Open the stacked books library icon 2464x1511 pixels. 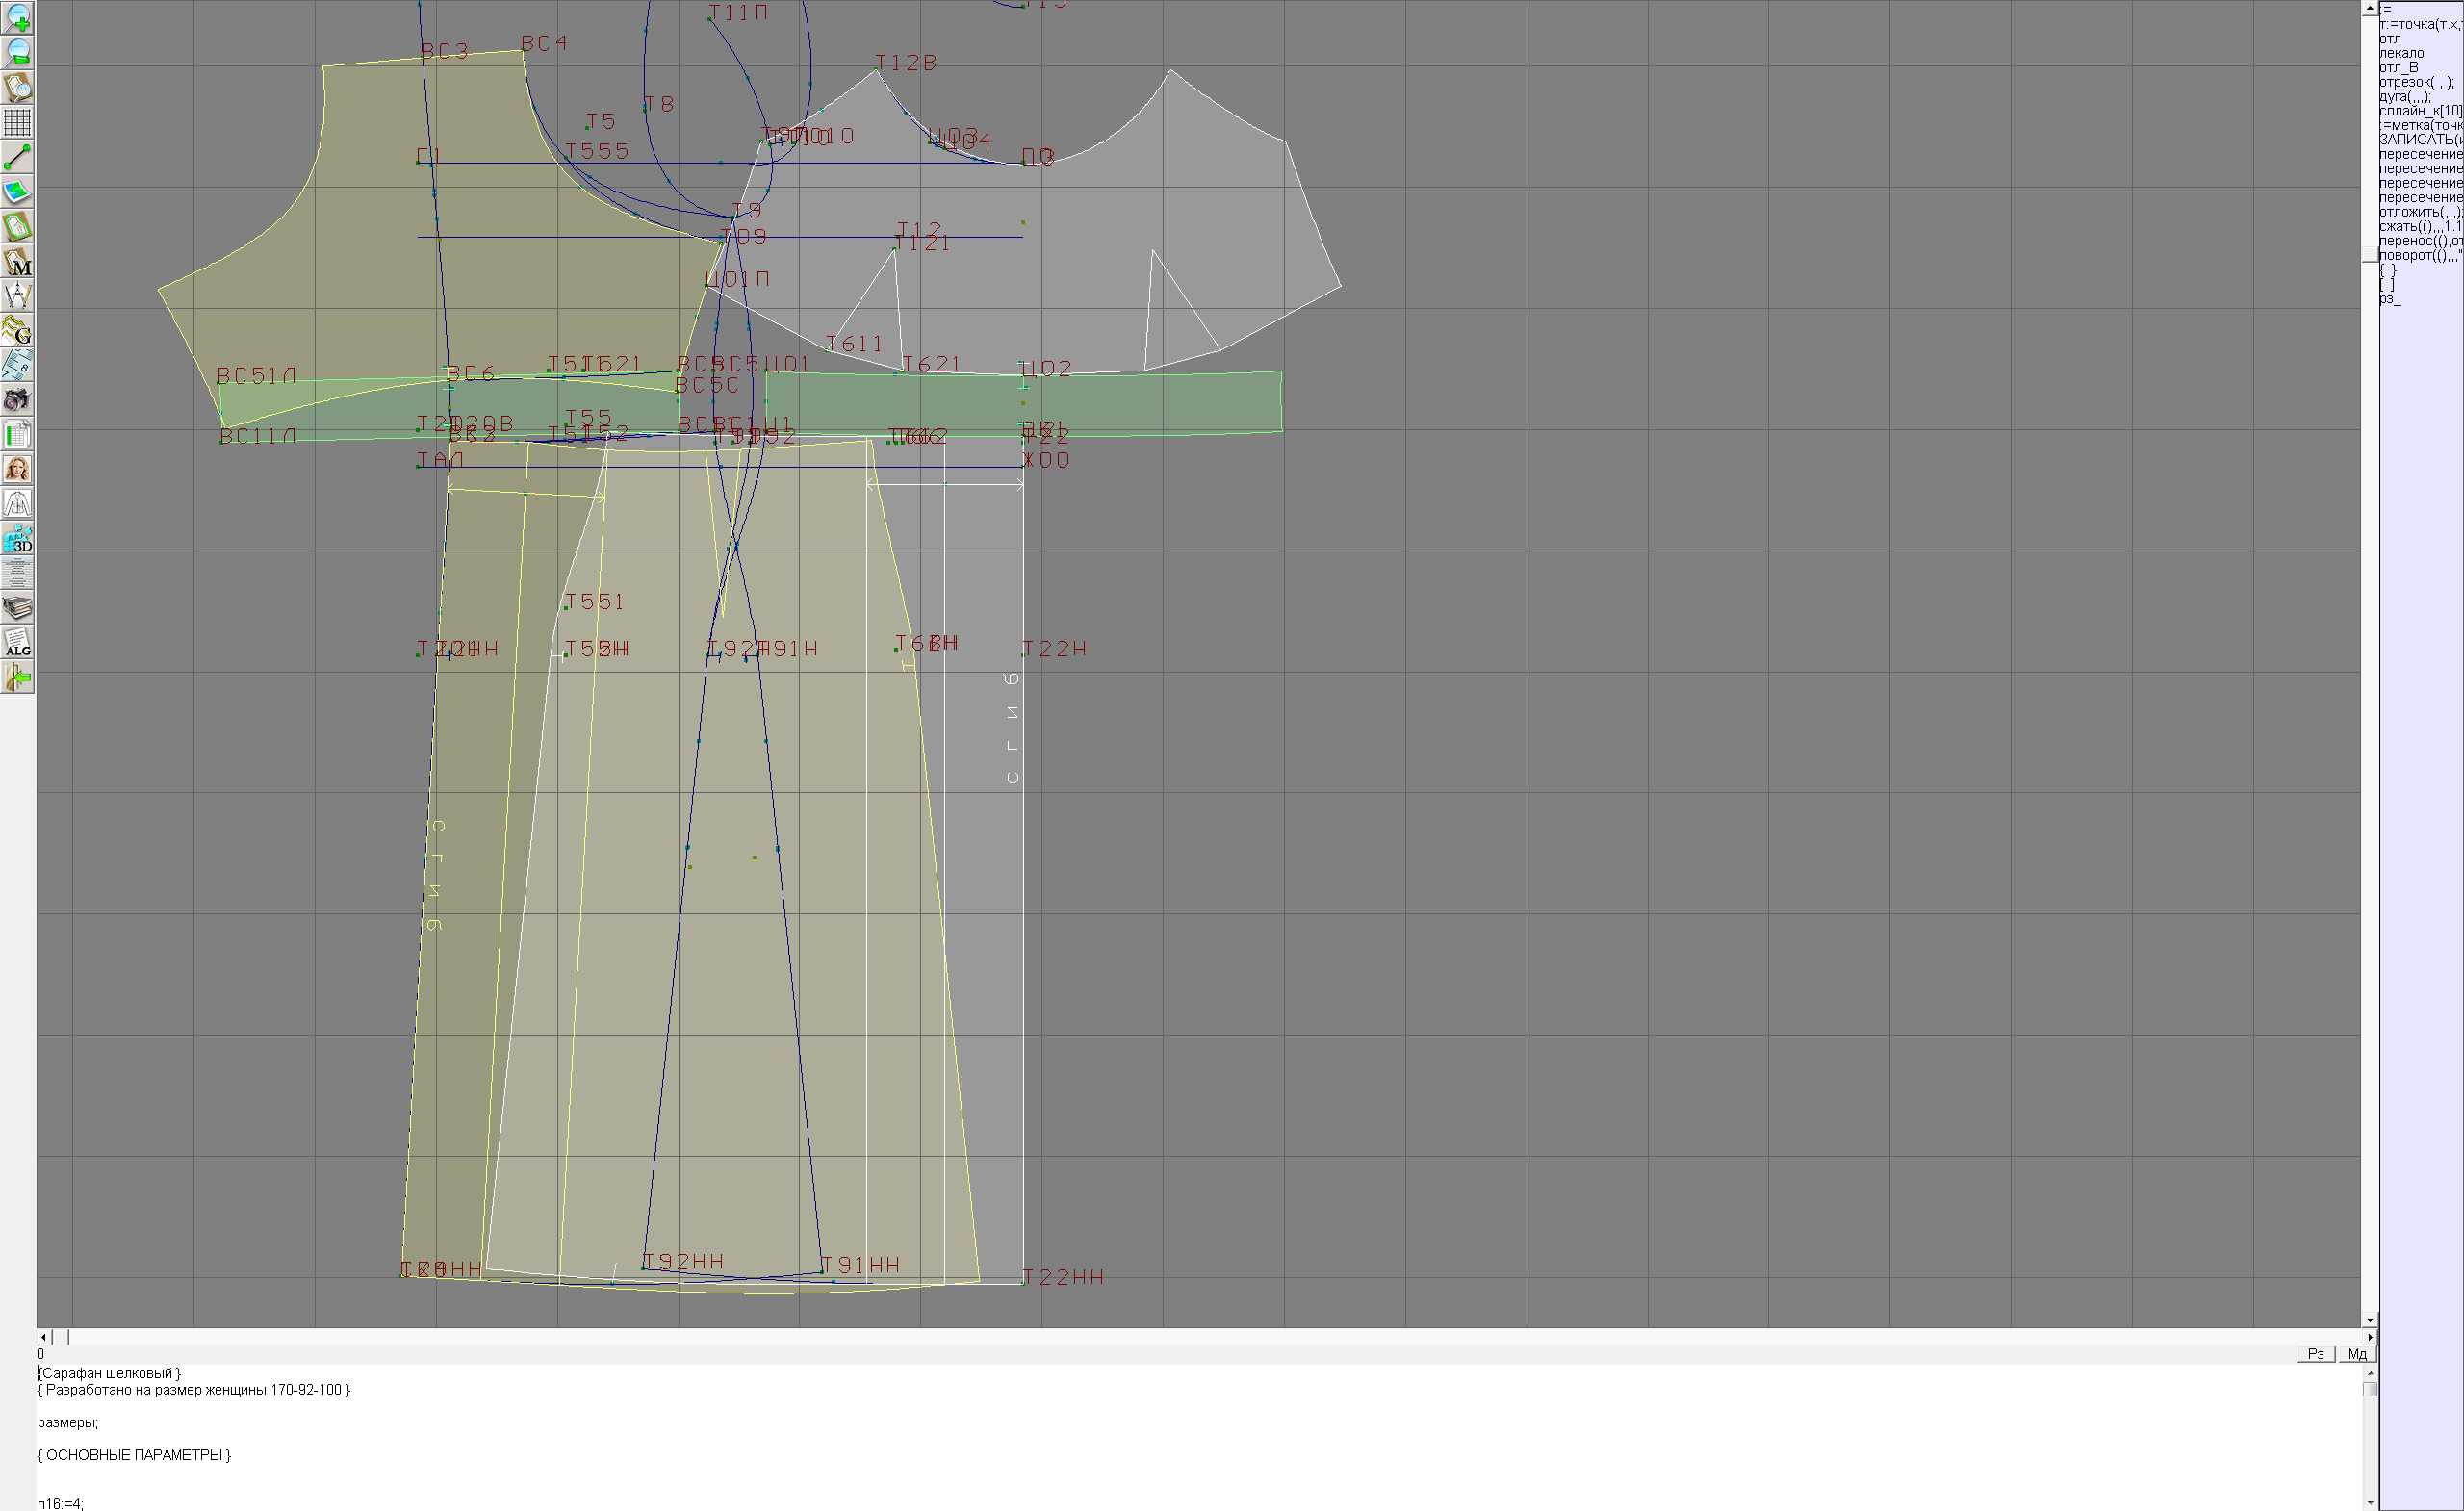[17, 608]
